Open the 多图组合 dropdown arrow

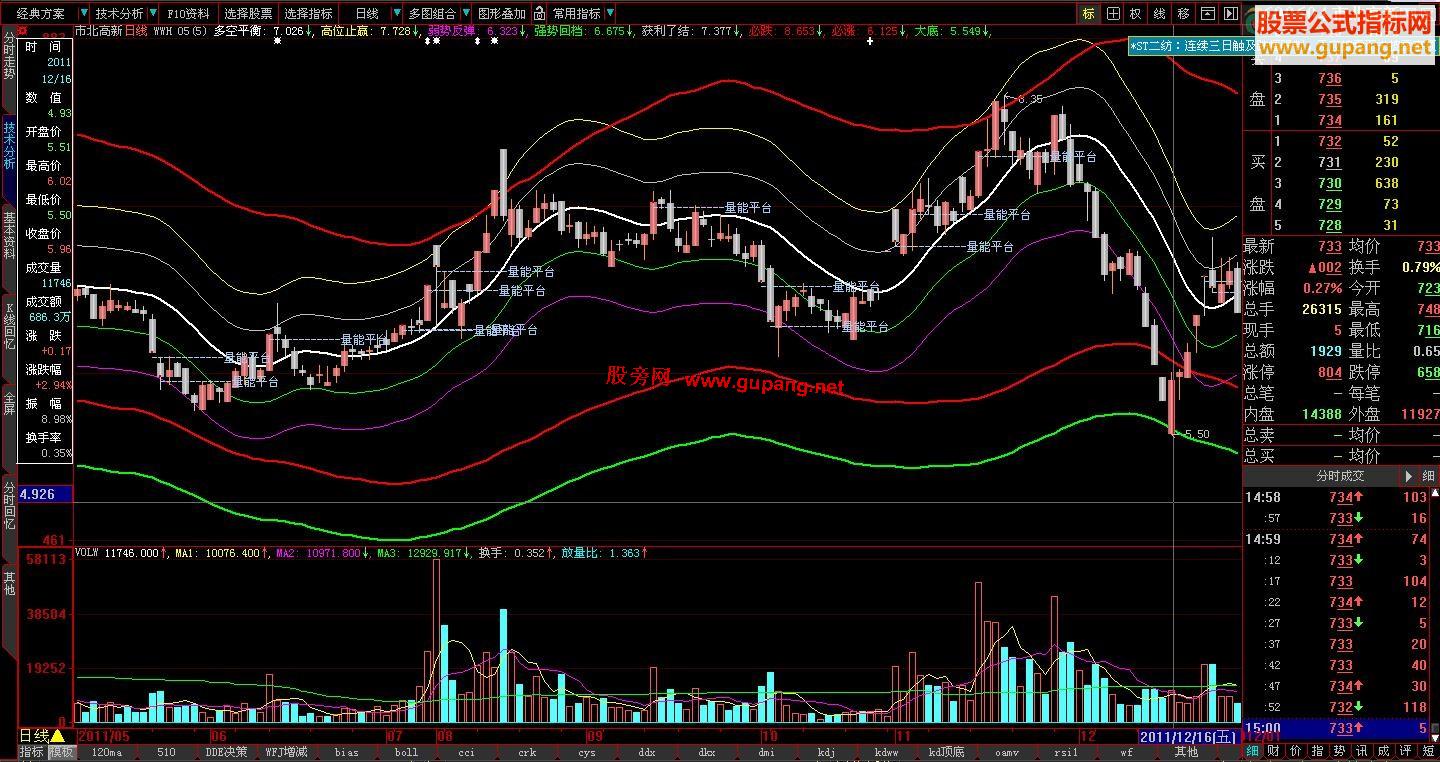pyautogui.click(x=465, y=14)
